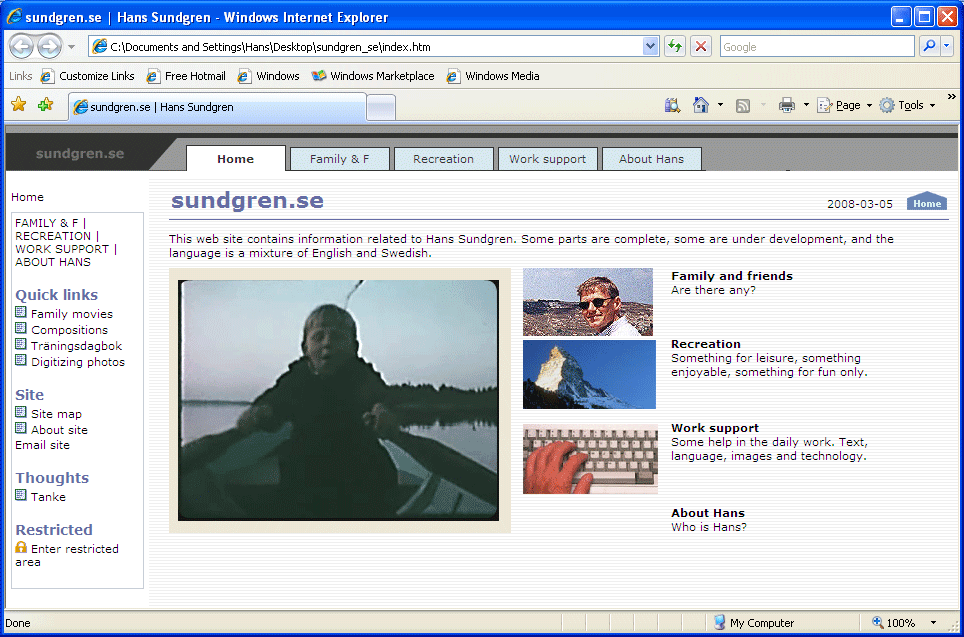Viewport: 964px width, 637px height.
Task: Click the rowing boat movie image
Action: pos(339,401)
